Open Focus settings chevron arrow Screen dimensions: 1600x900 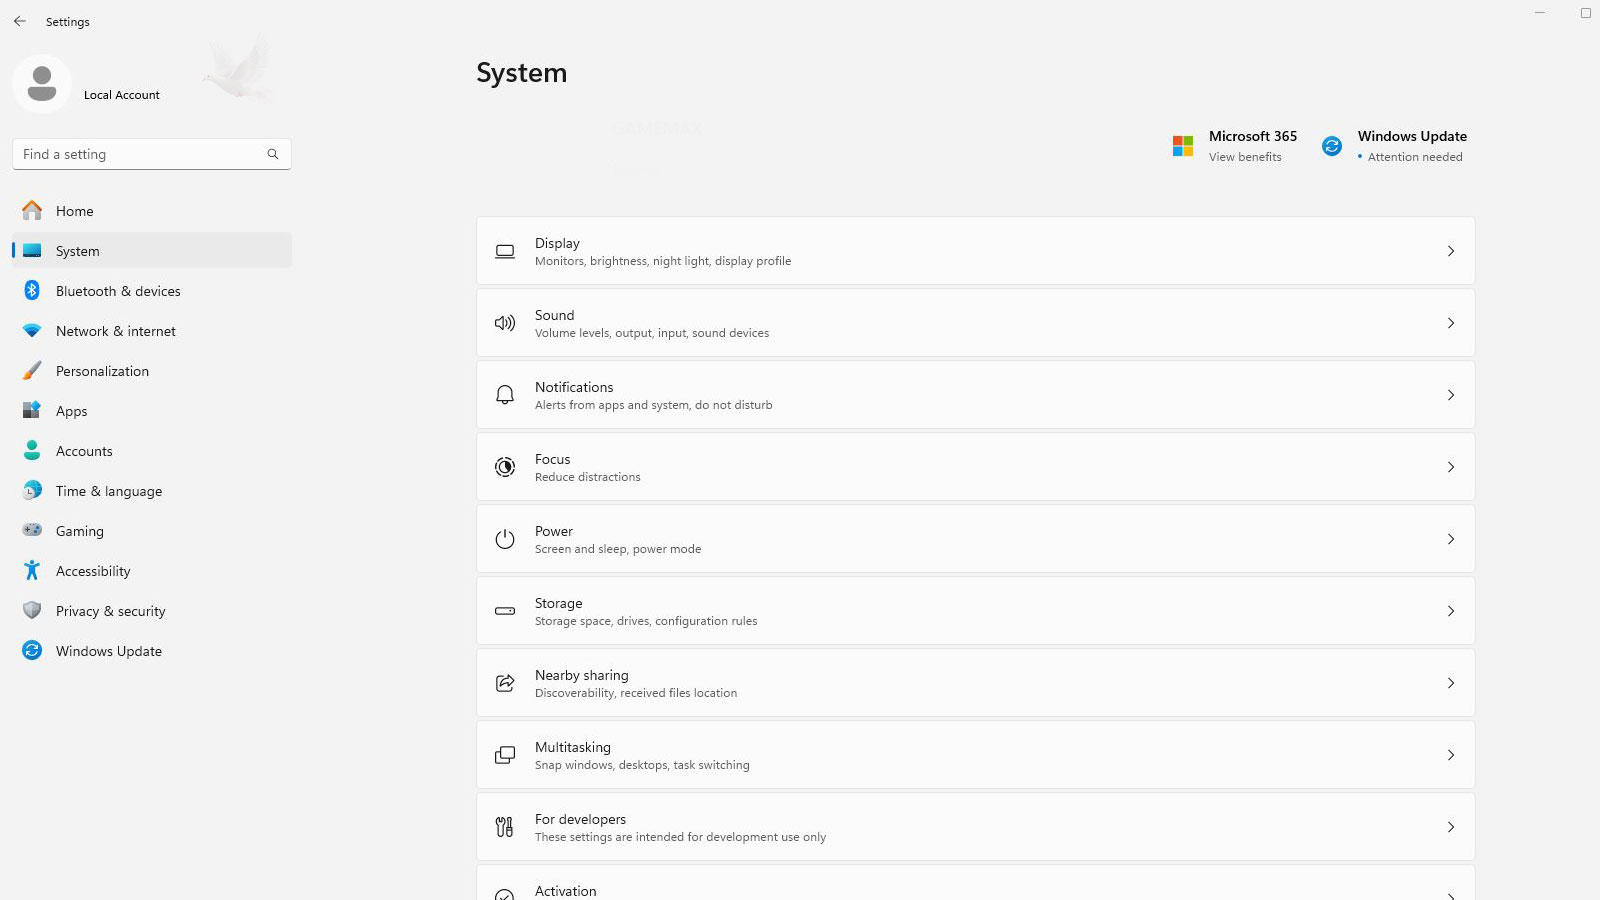(1451, 467)
